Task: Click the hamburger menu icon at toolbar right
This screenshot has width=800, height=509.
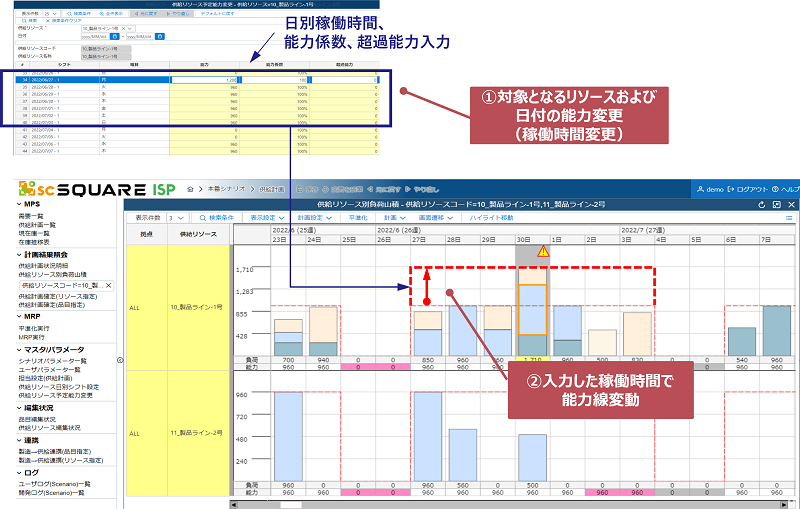Action: [789, 216]
